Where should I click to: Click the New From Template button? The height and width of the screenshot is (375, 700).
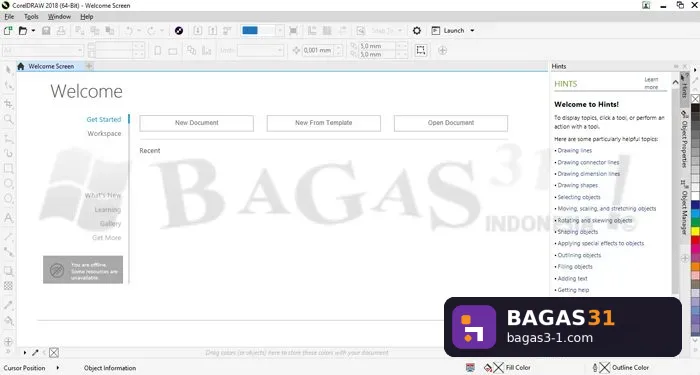point(324,123)
